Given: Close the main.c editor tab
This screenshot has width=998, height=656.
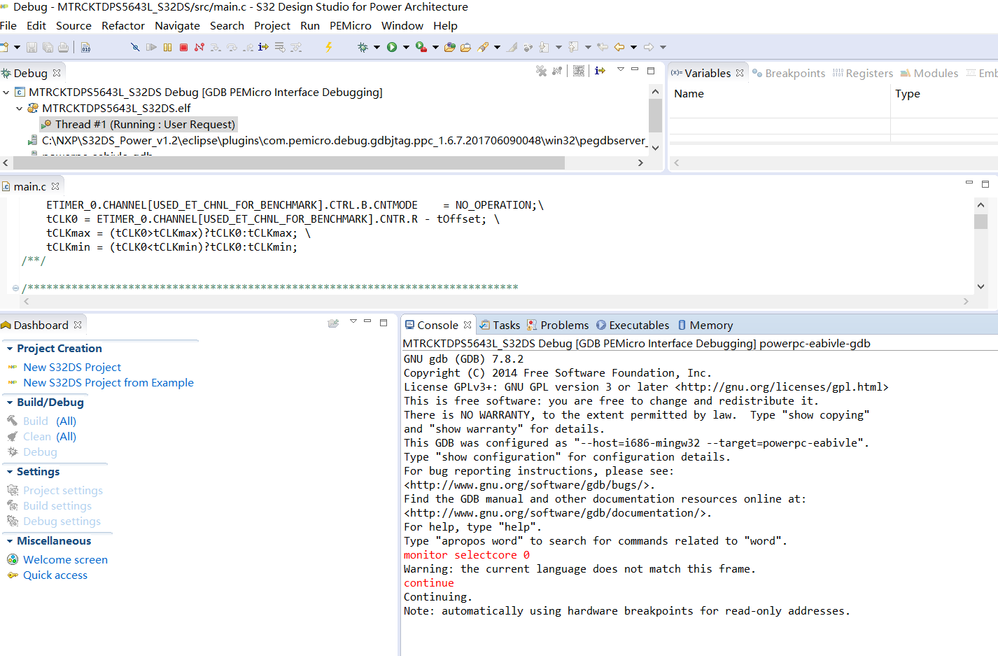Looking at the screenshot, I should 55,186.
